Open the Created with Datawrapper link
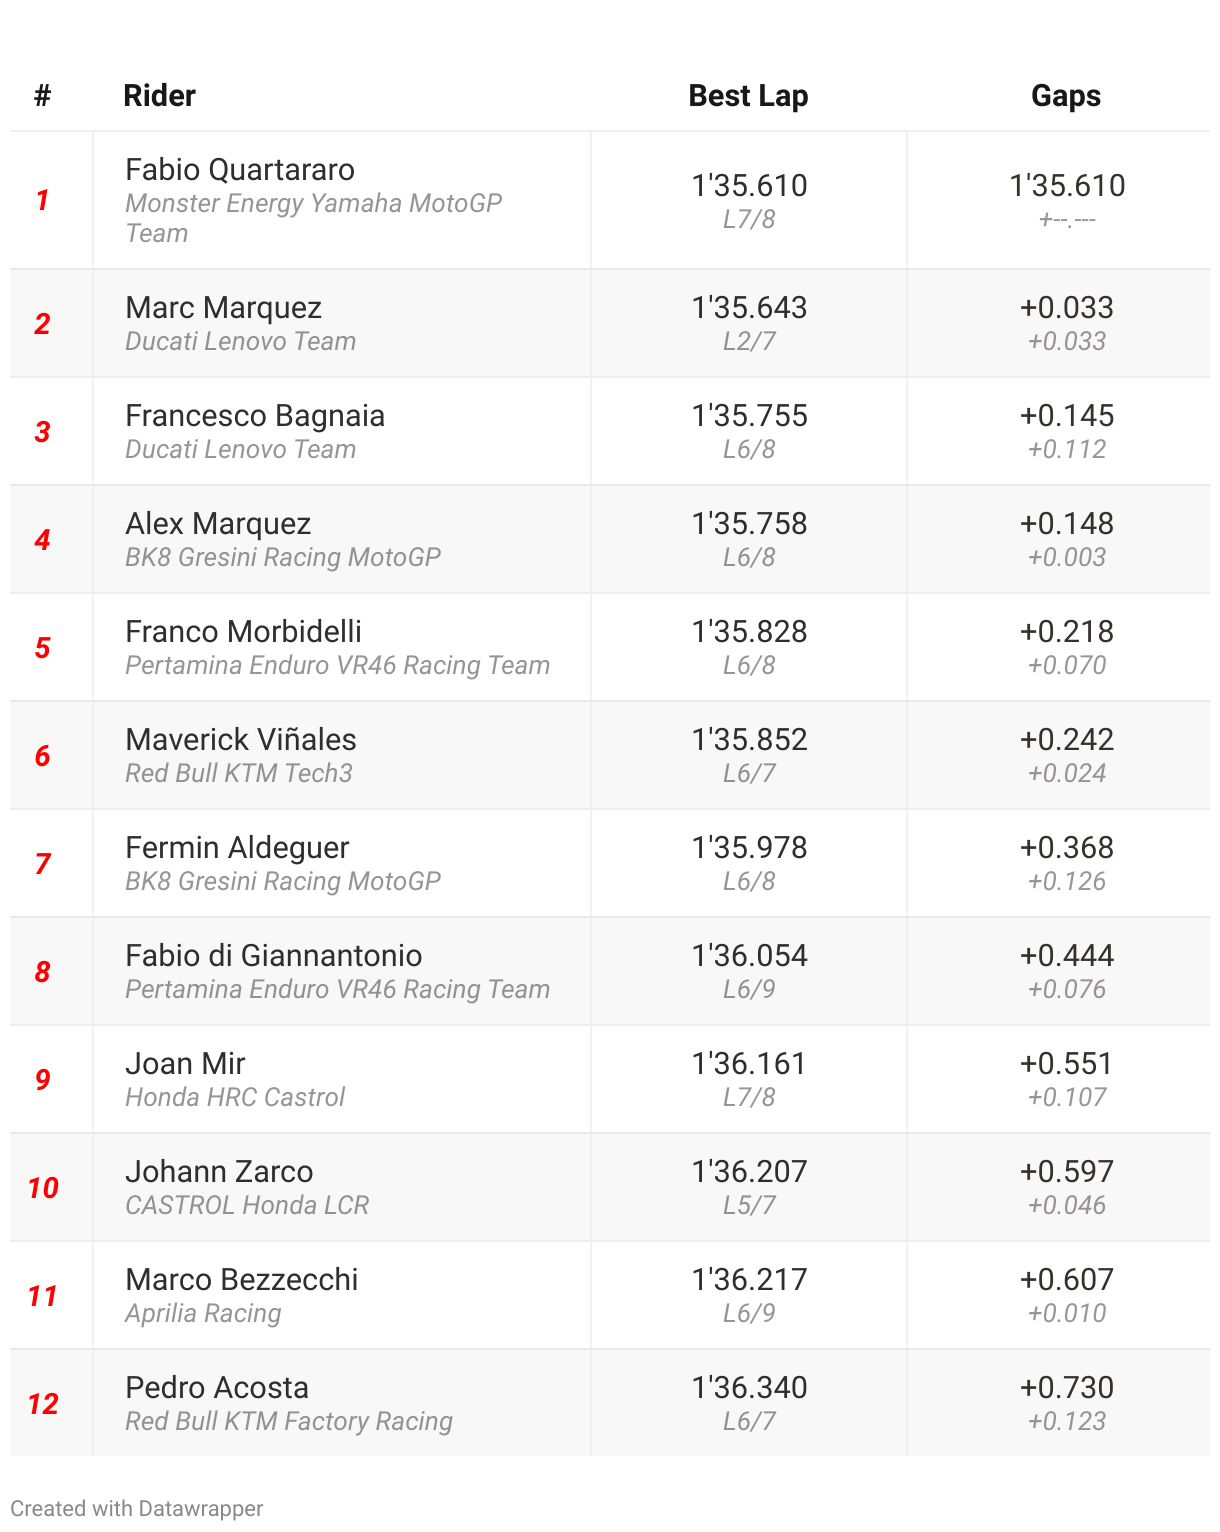 (x=137, y=1508)
